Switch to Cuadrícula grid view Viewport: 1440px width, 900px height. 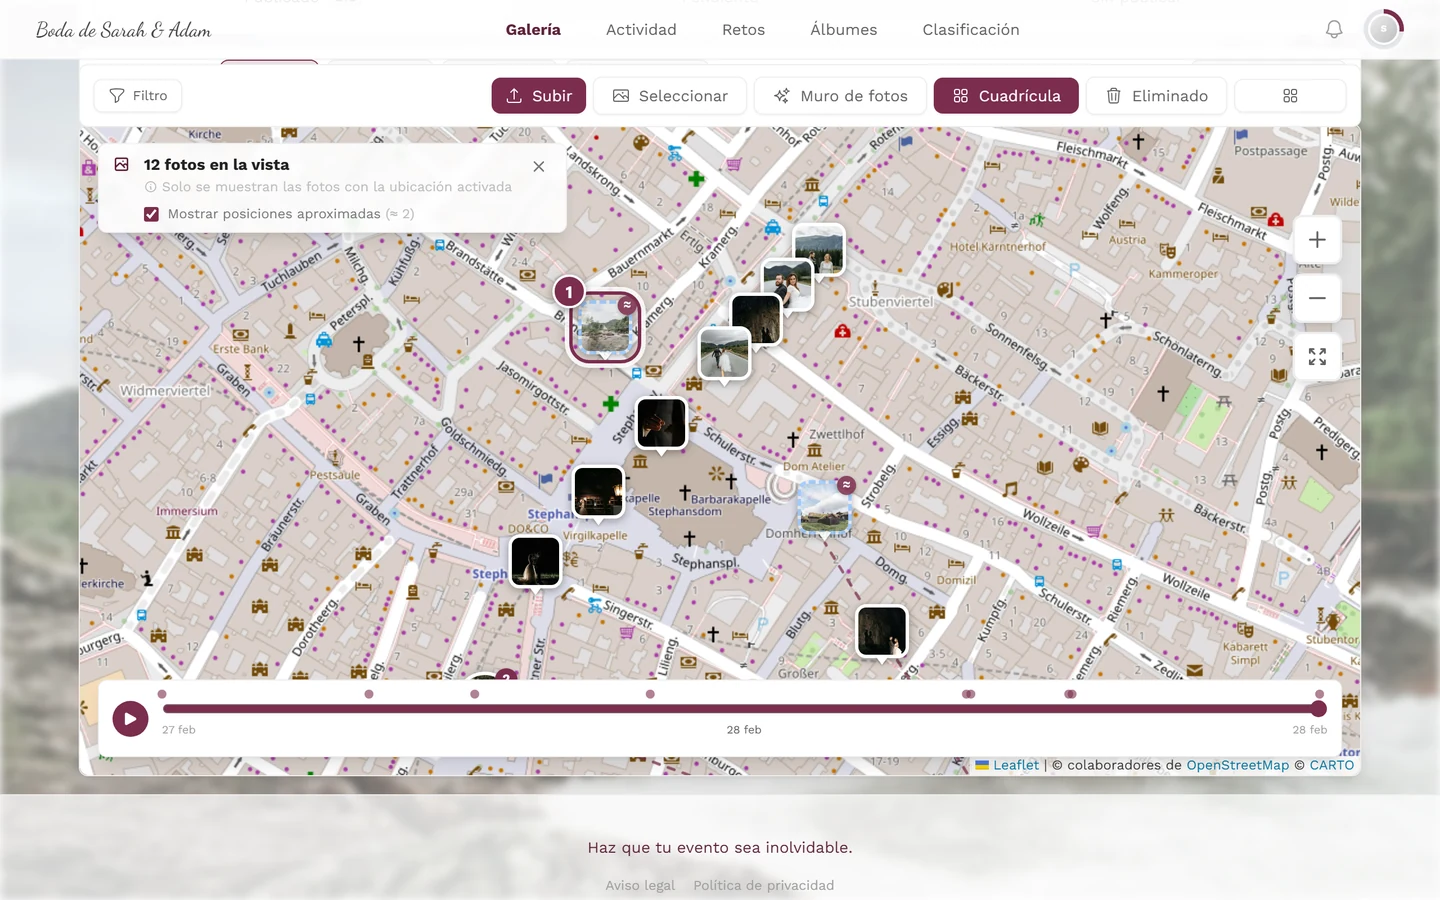tap(1006, 96)
